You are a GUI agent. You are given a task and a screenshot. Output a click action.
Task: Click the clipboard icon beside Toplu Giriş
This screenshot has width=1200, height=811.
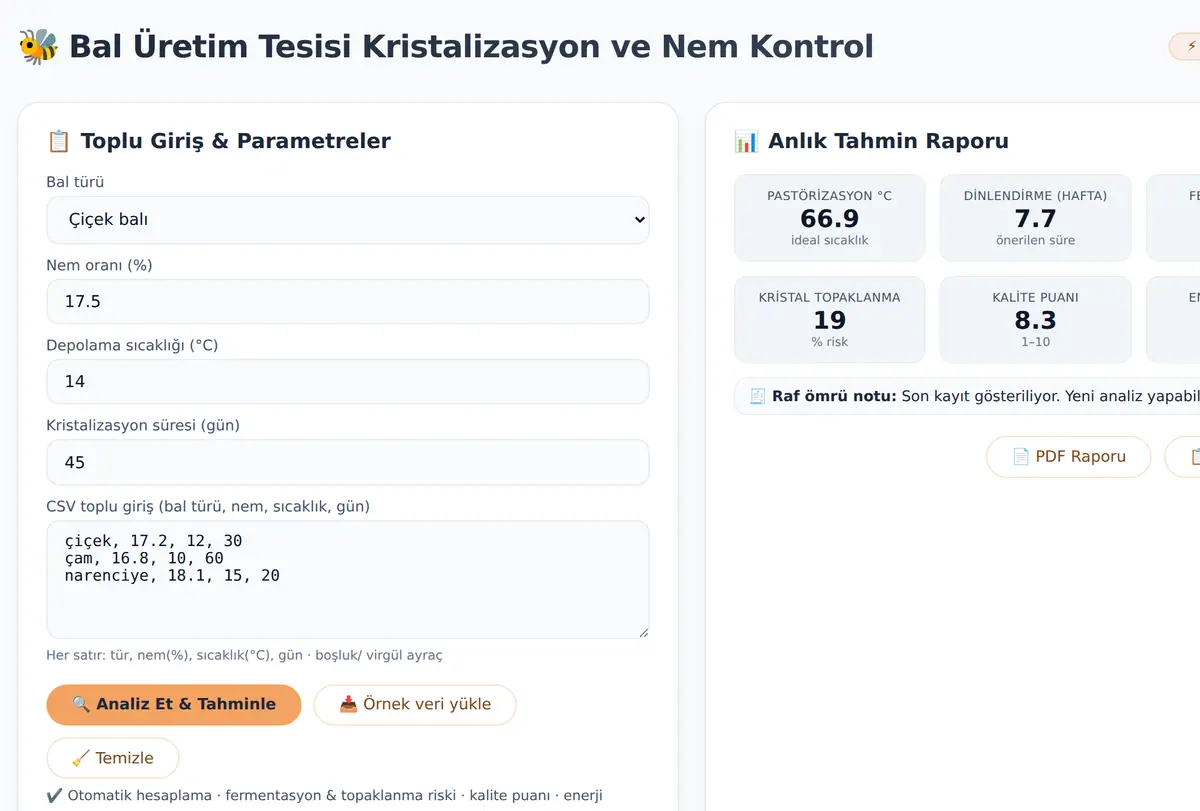point(59,141)
